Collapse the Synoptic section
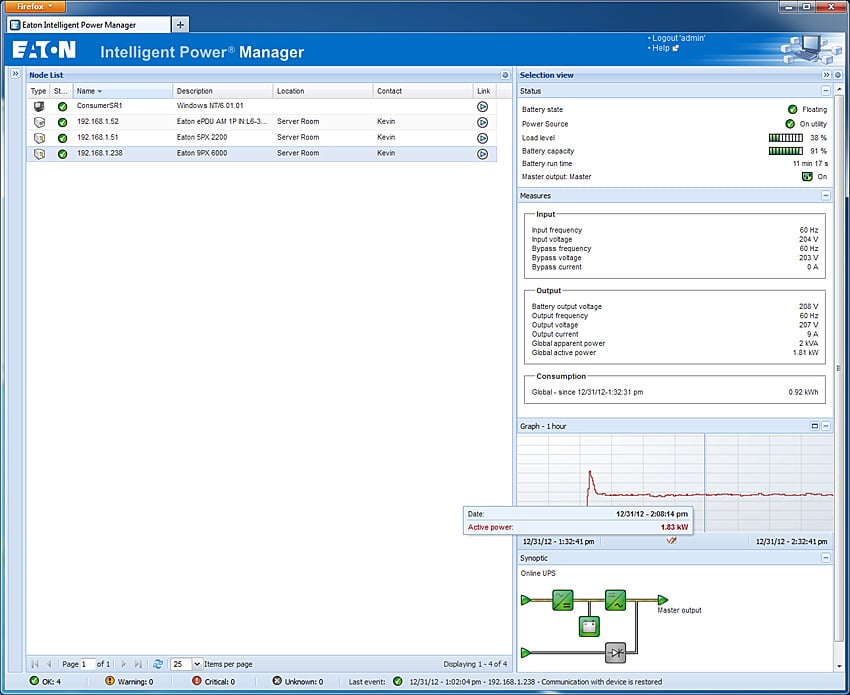Screen dimensions: 850x695 826,558
